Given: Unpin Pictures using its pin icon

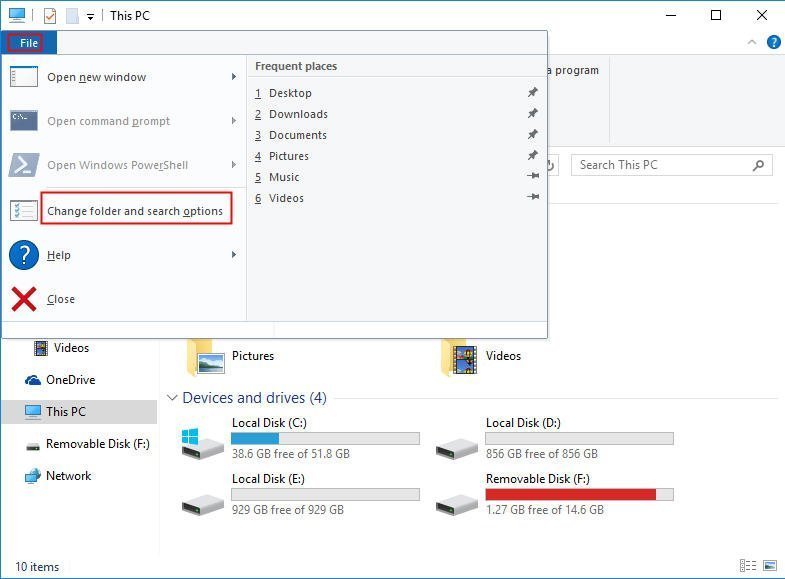Looking at the screenshot, I should [533, 155].
